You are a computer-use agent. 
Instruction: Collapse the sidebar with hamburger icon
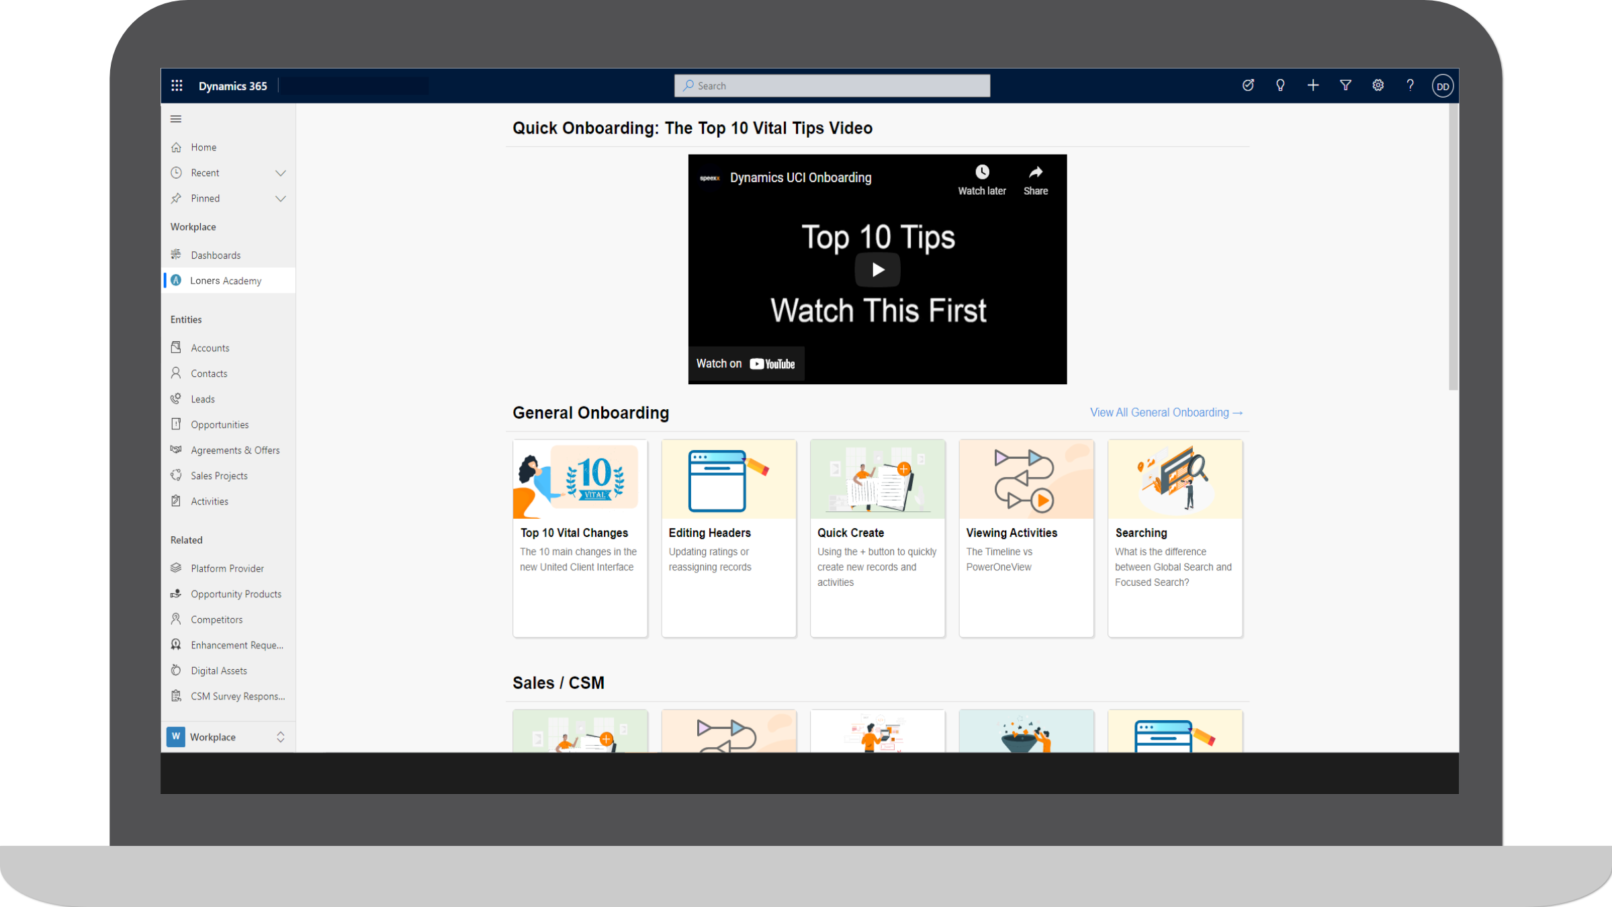tap(176, 119)
